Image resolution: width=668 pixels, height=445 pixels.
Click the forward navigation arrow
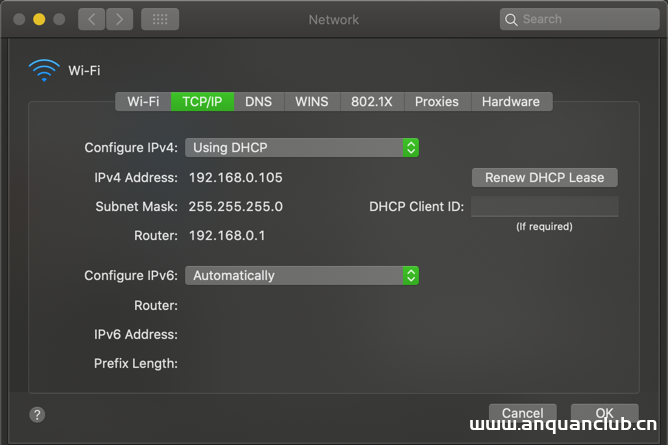pyautogui.click(x=119, y=19)
